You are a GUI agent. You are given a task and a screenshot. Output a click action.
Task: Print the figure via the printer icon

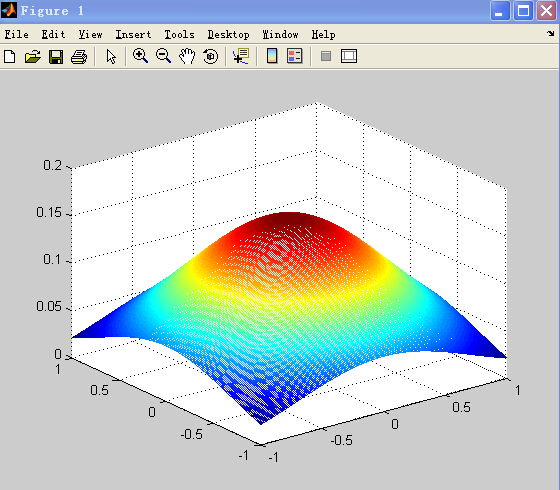click(79, 57)
